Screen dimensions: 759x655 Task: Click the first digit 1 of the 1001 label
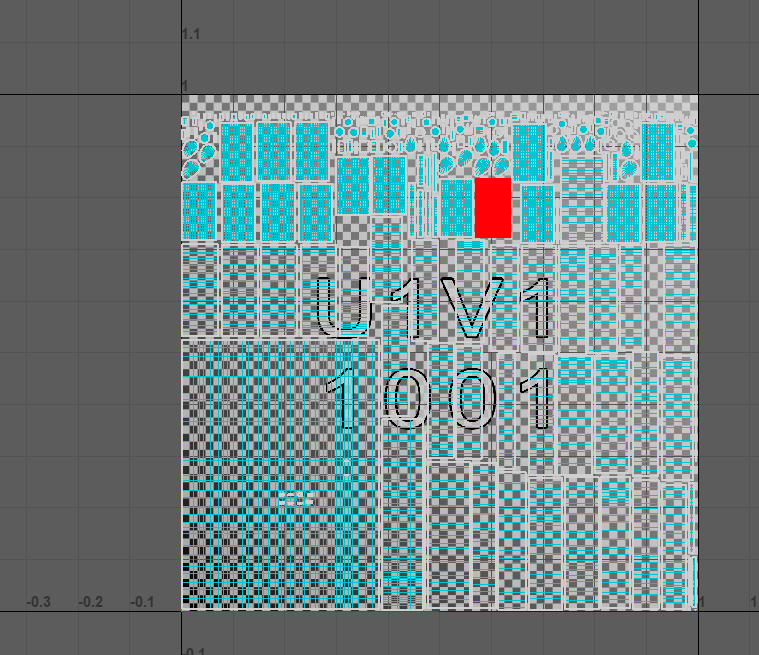click(x=347, y=397)
